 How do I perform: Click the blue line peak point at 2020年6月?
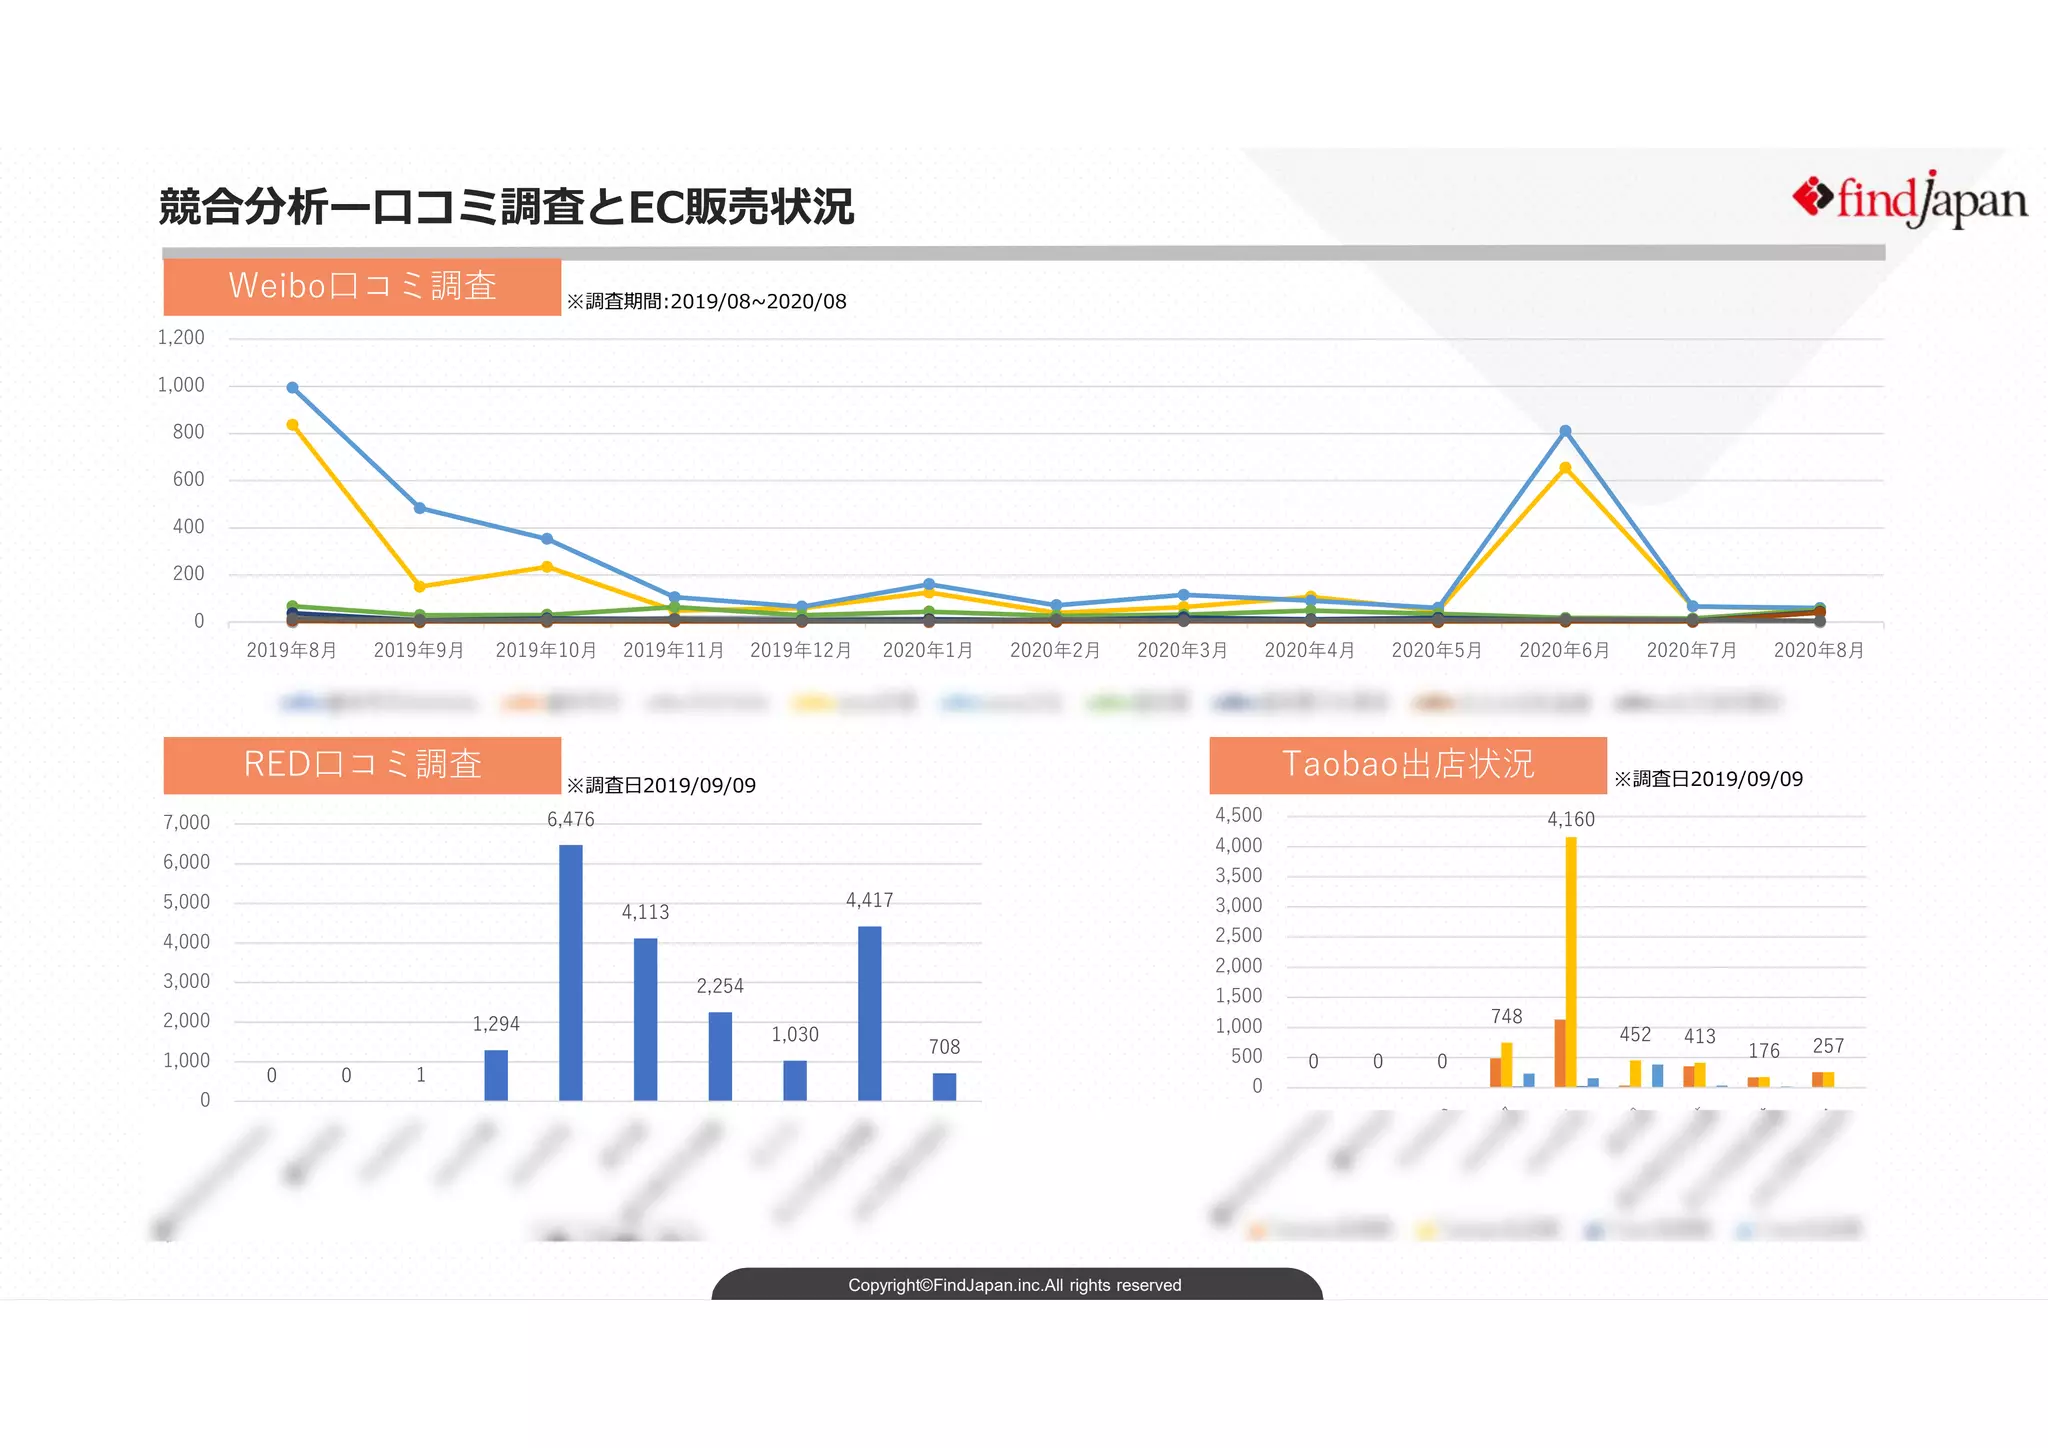coord(1565,431)
